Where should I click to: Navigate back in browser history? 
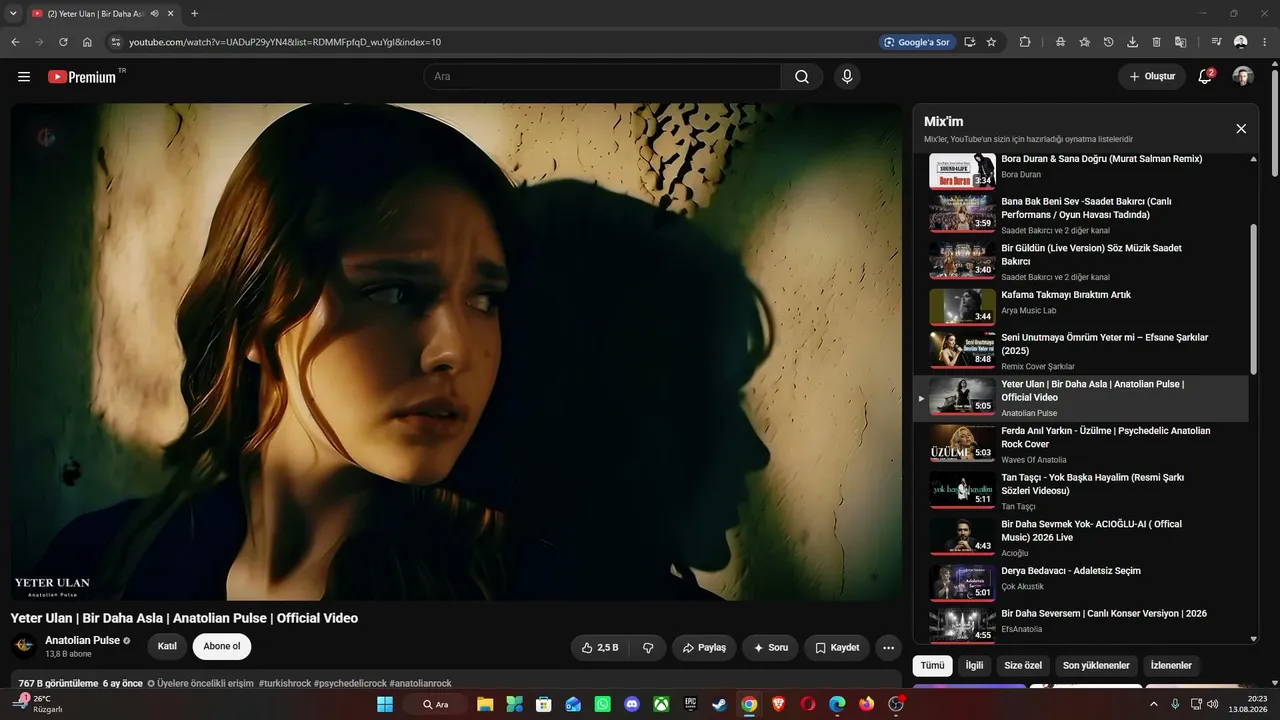tap(15, 42)
